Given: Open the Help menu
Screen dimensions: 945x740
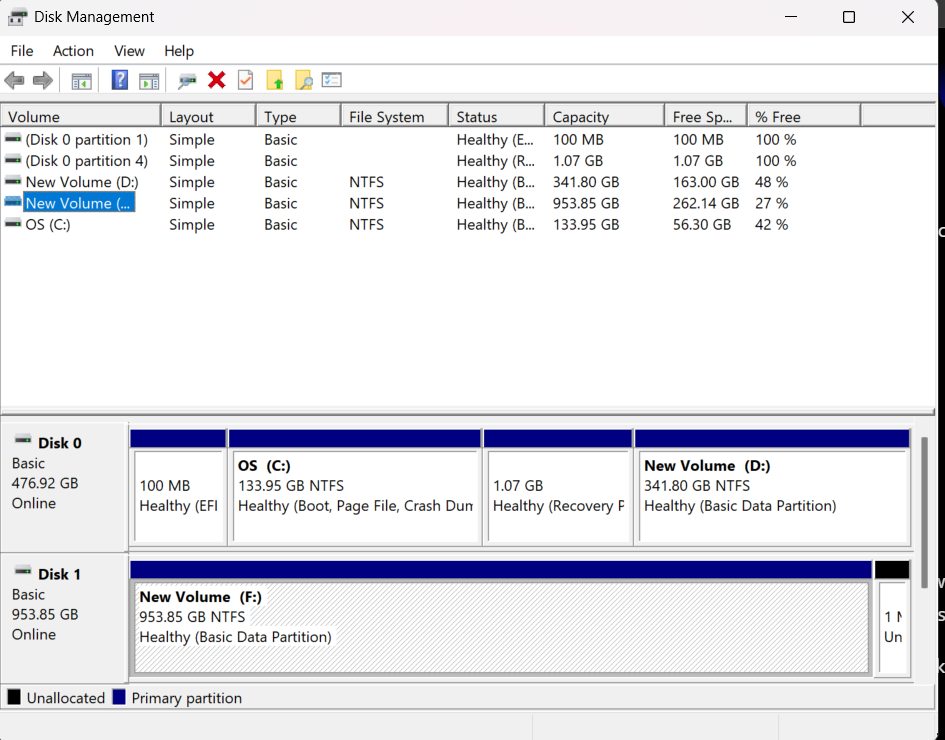Looking at the screenshot, I should pos(178,51).
